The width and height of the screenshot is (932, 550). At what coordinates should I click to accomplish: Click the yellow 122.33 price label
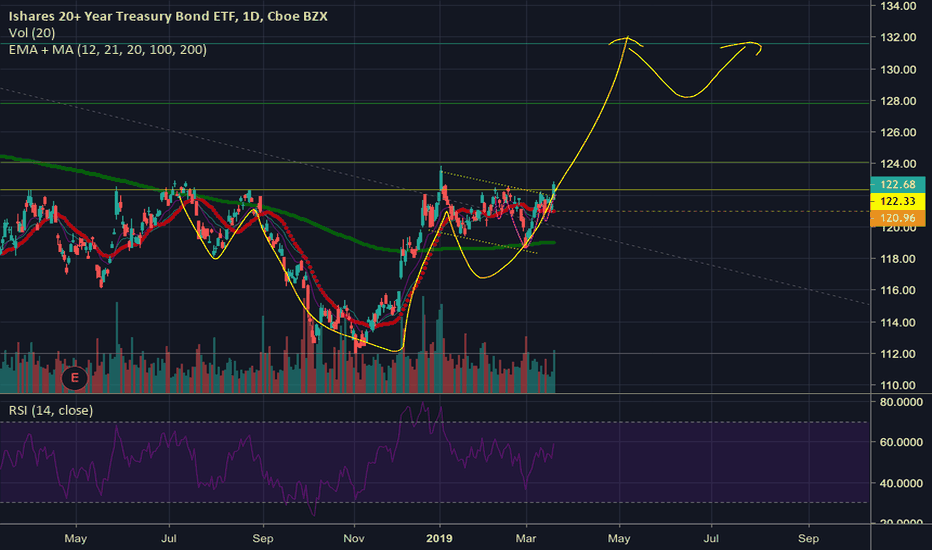click(898, 201)
